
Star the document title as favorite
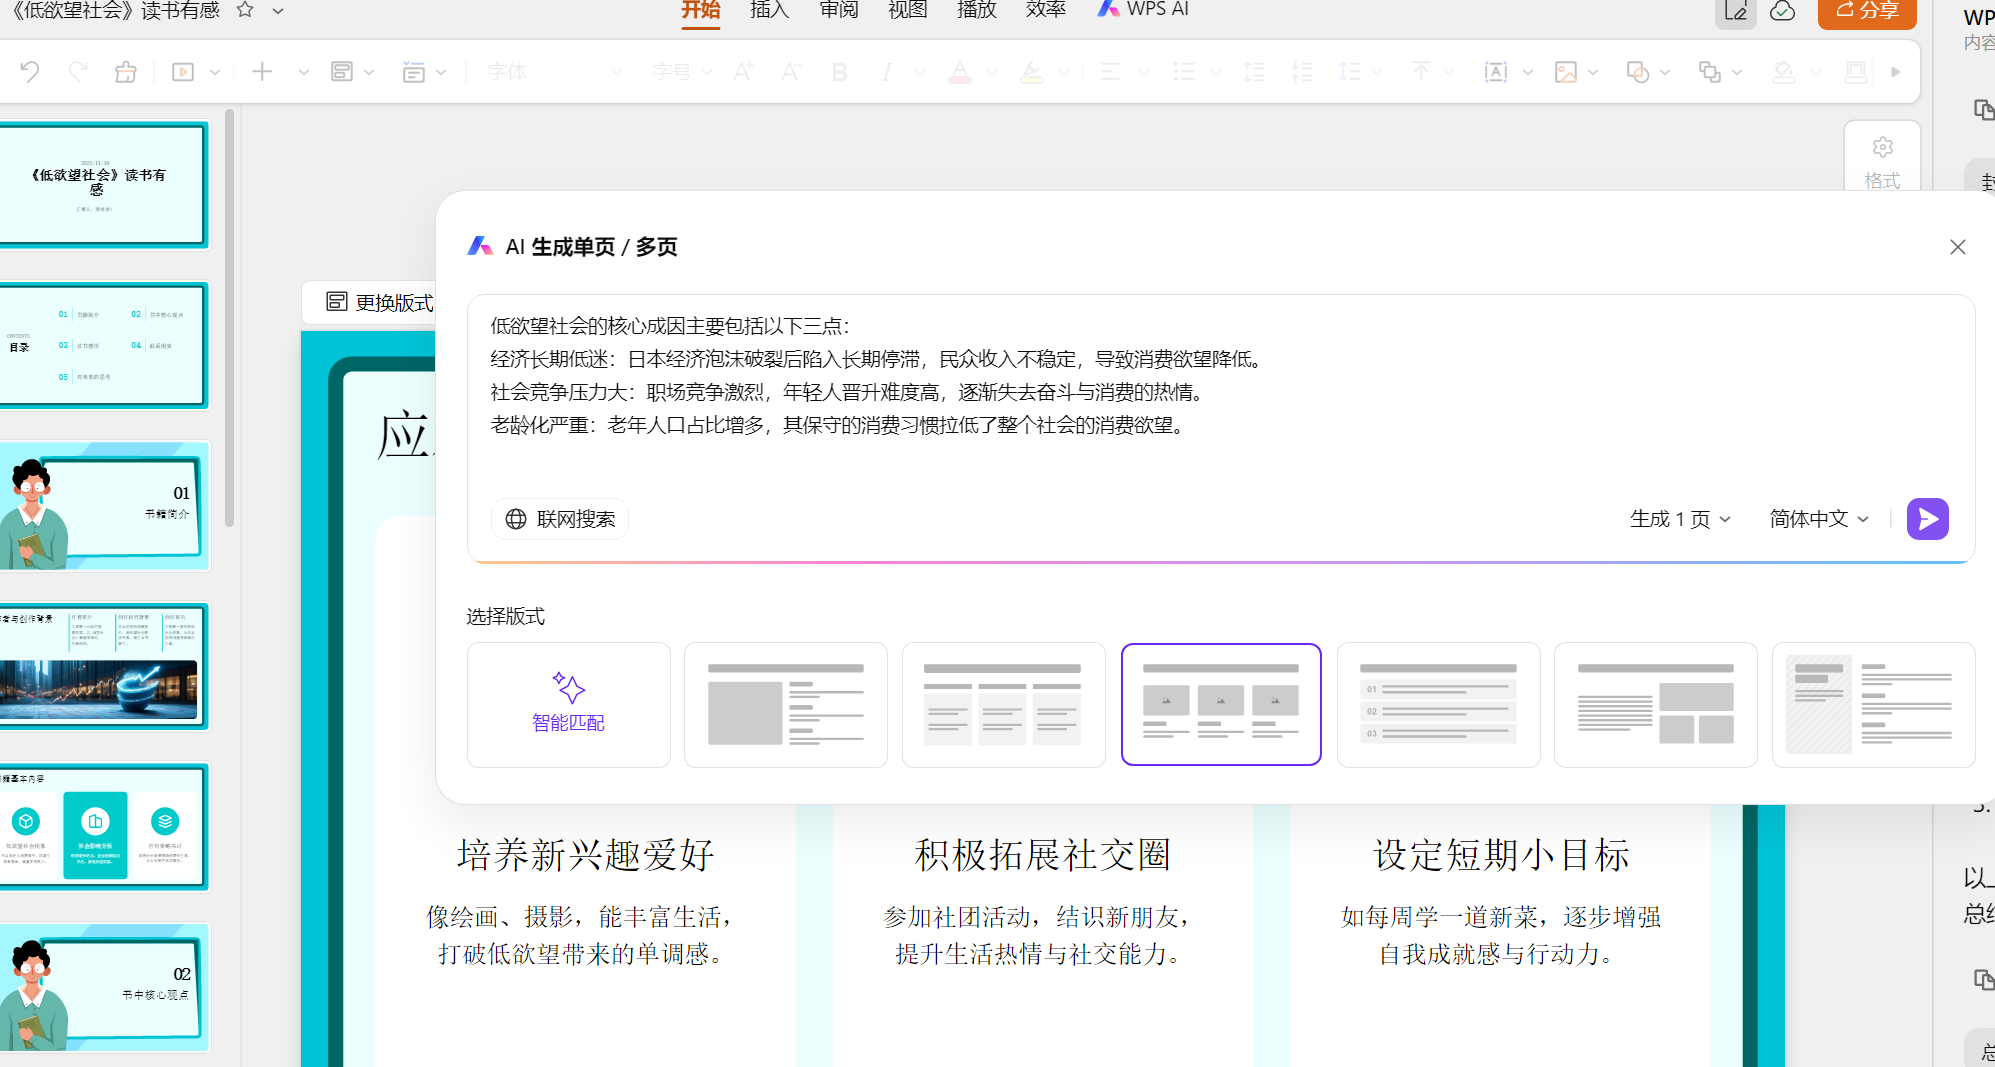coord(245,10)
